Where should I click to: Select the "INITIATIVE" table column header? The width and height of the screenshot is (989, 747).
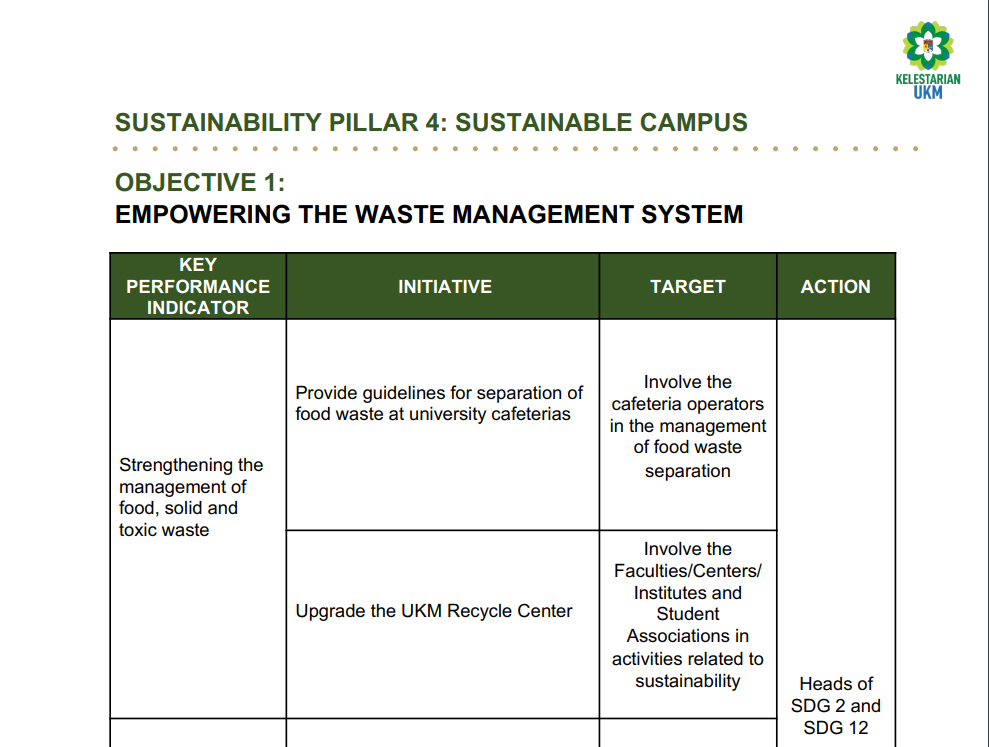click(444, 287)
